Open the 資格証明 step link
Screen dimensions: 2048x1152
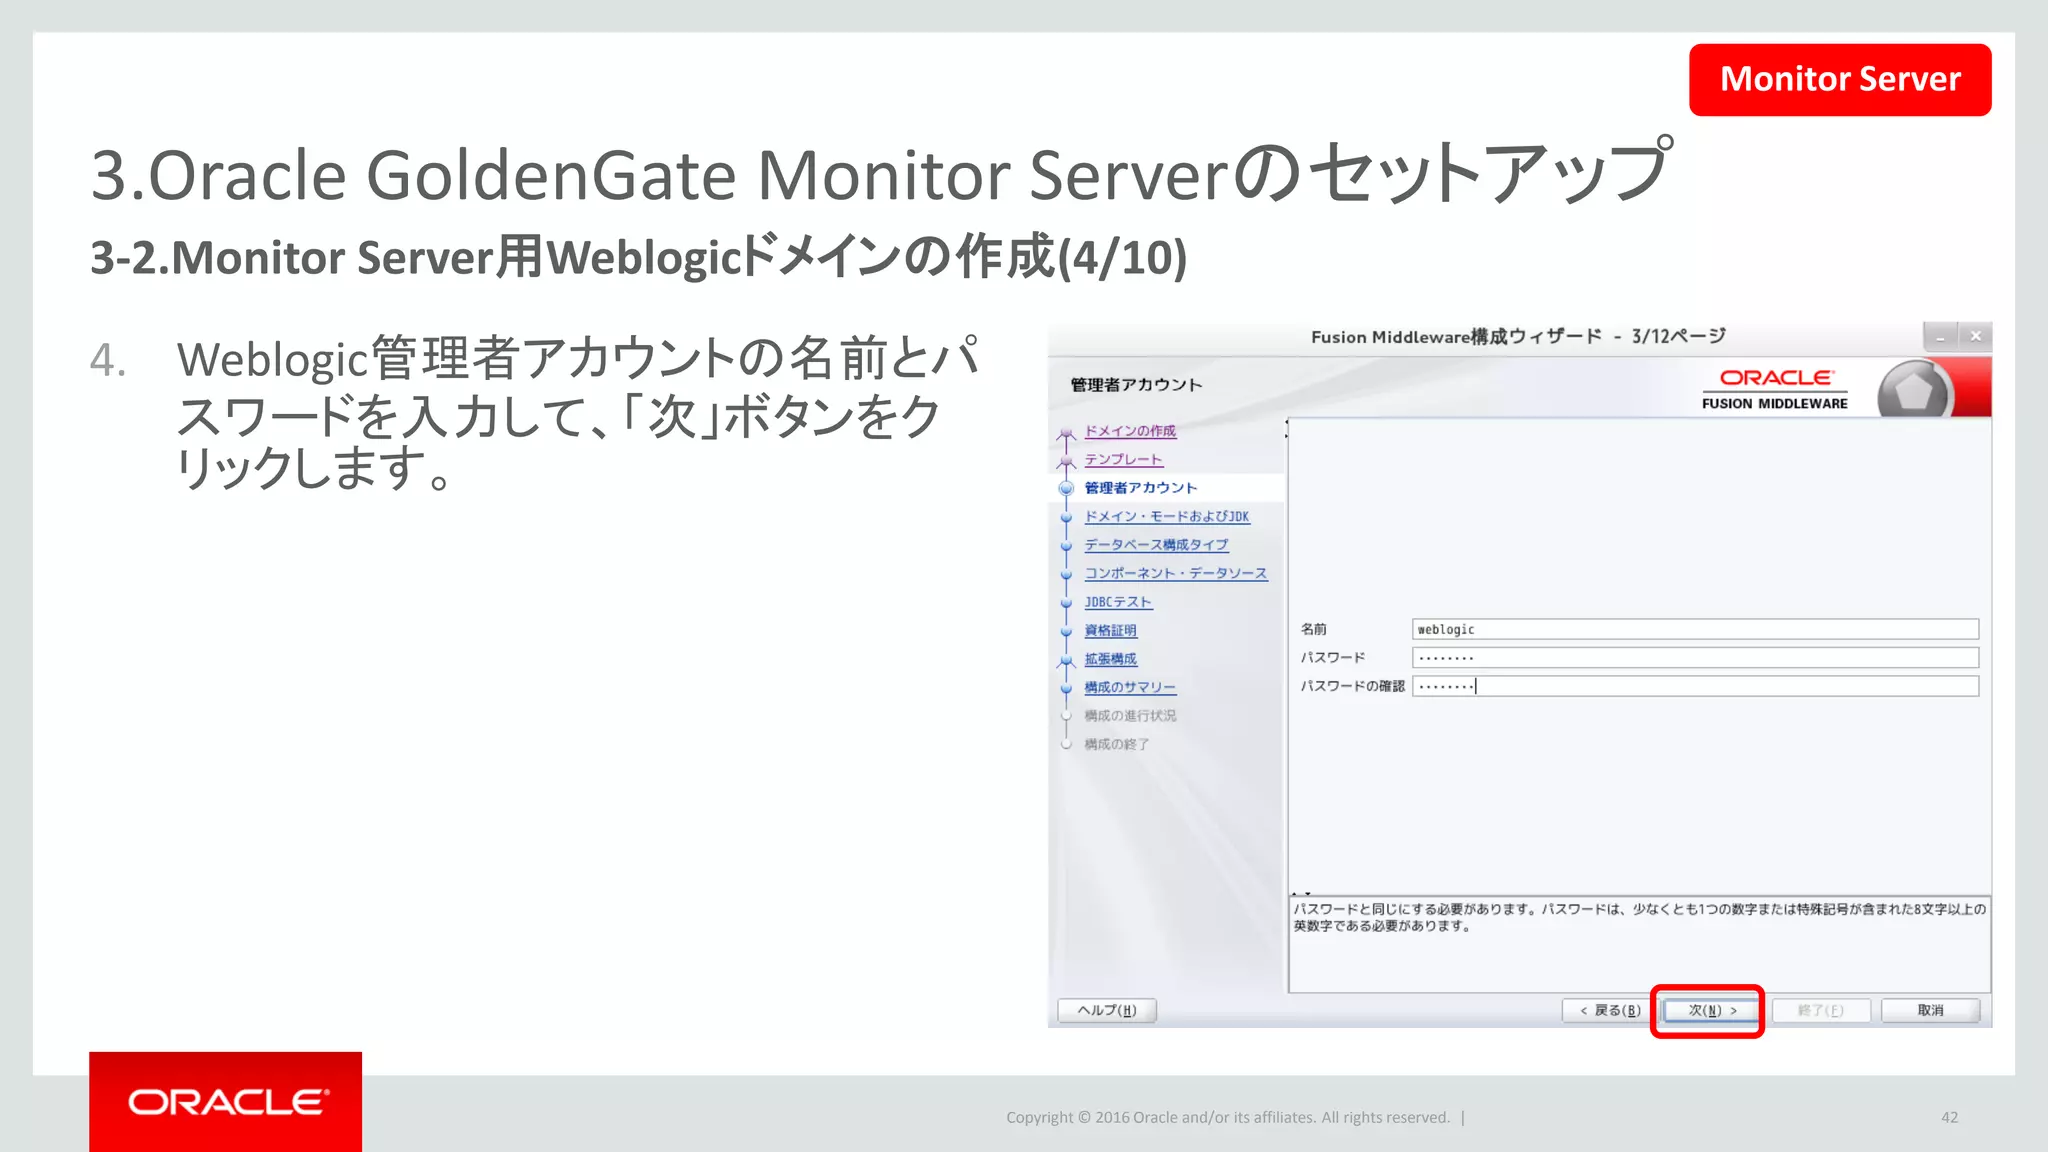(1110, 630)
